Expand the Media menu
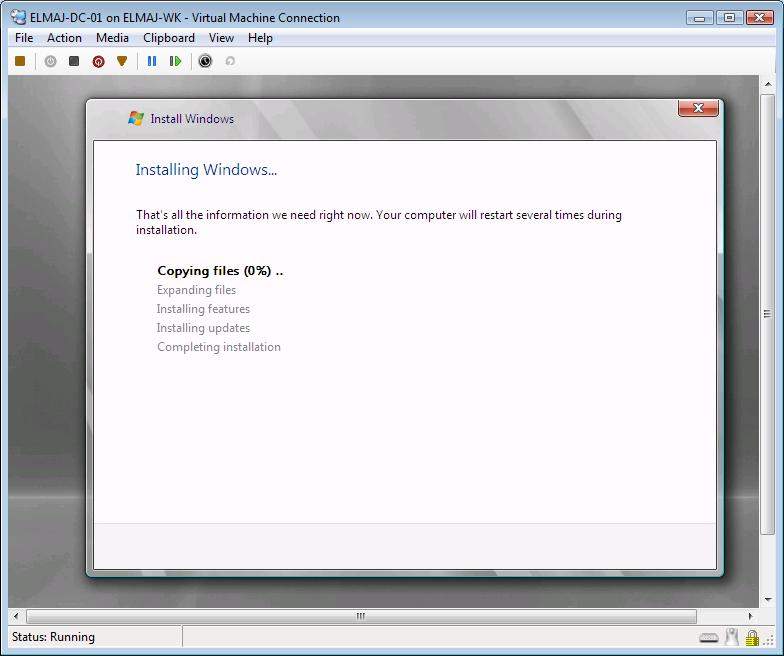This screenshot has height=656, width=784. click(x=112, y=38)
